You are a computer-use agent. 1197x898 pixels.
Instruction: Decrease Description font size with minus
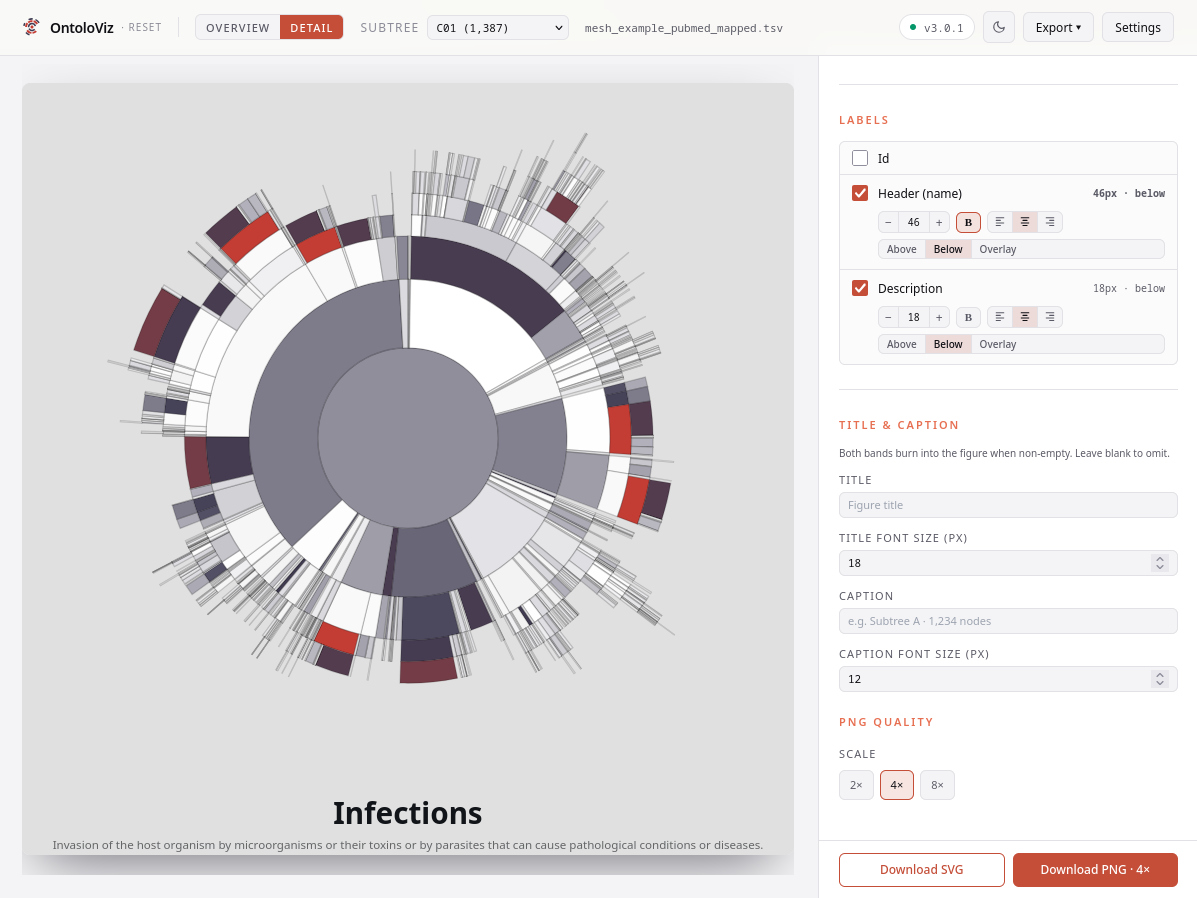888,317
